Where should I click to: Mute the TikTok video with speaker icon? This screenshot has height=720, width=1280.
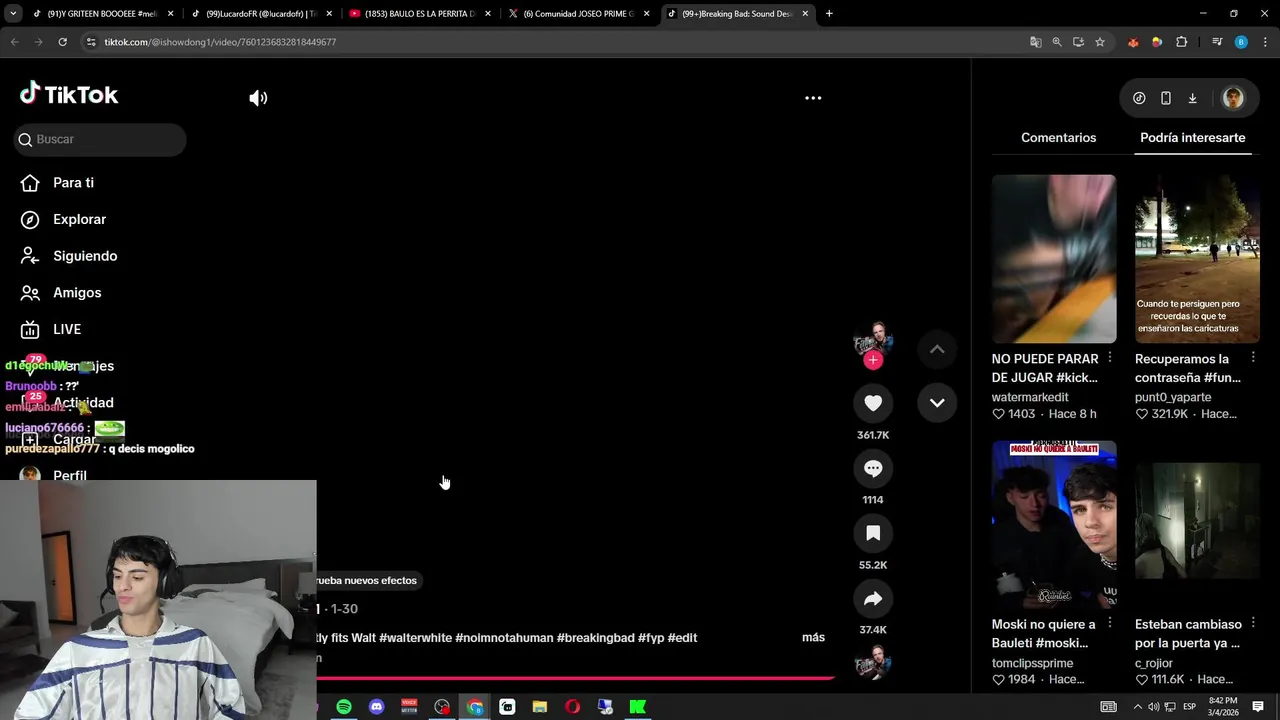[258, 98]
